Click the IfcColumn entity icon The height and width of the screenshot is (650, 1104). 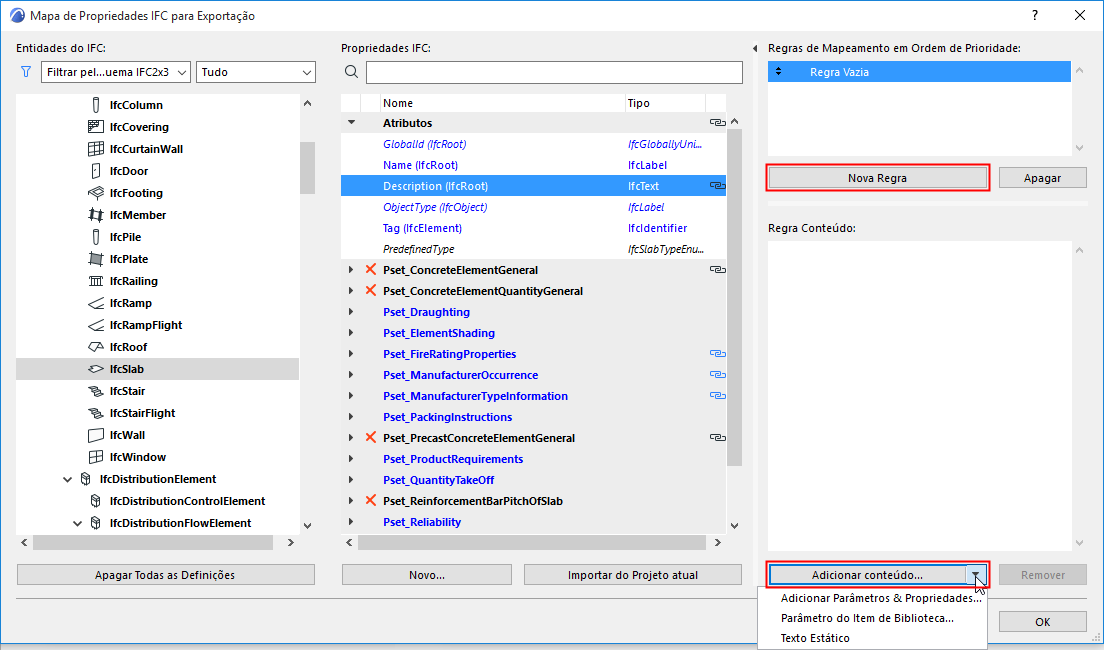(x=96, y=105)
